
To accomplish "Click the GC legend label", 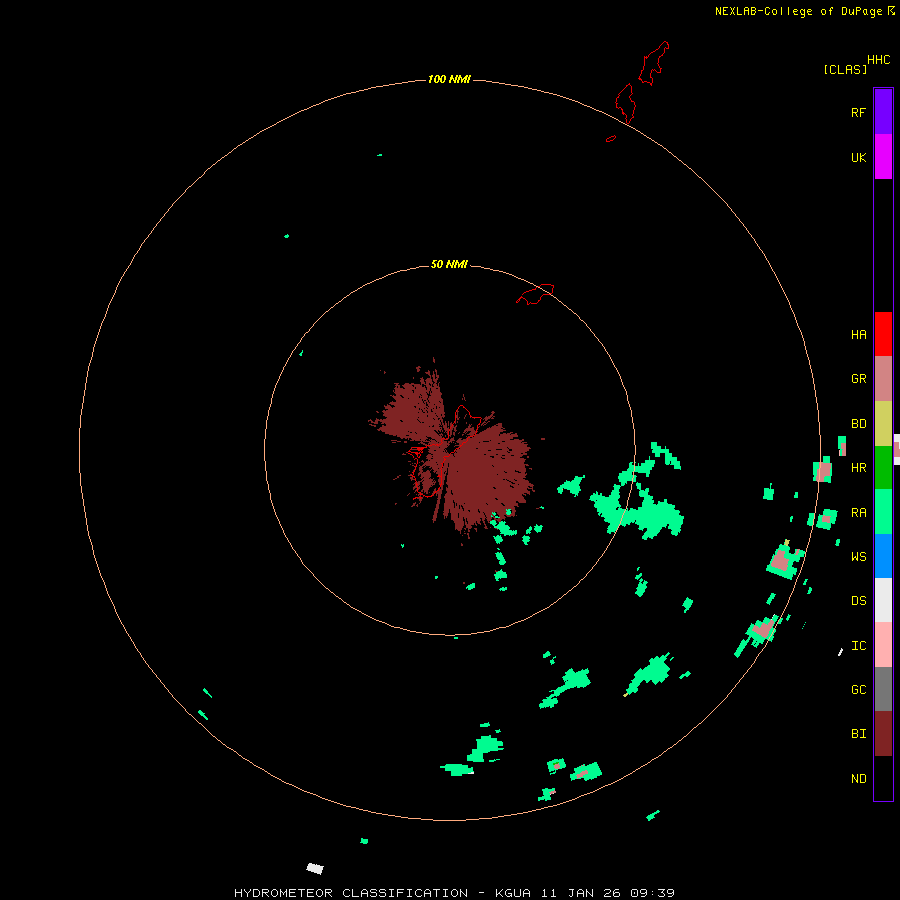I will 858,690.
